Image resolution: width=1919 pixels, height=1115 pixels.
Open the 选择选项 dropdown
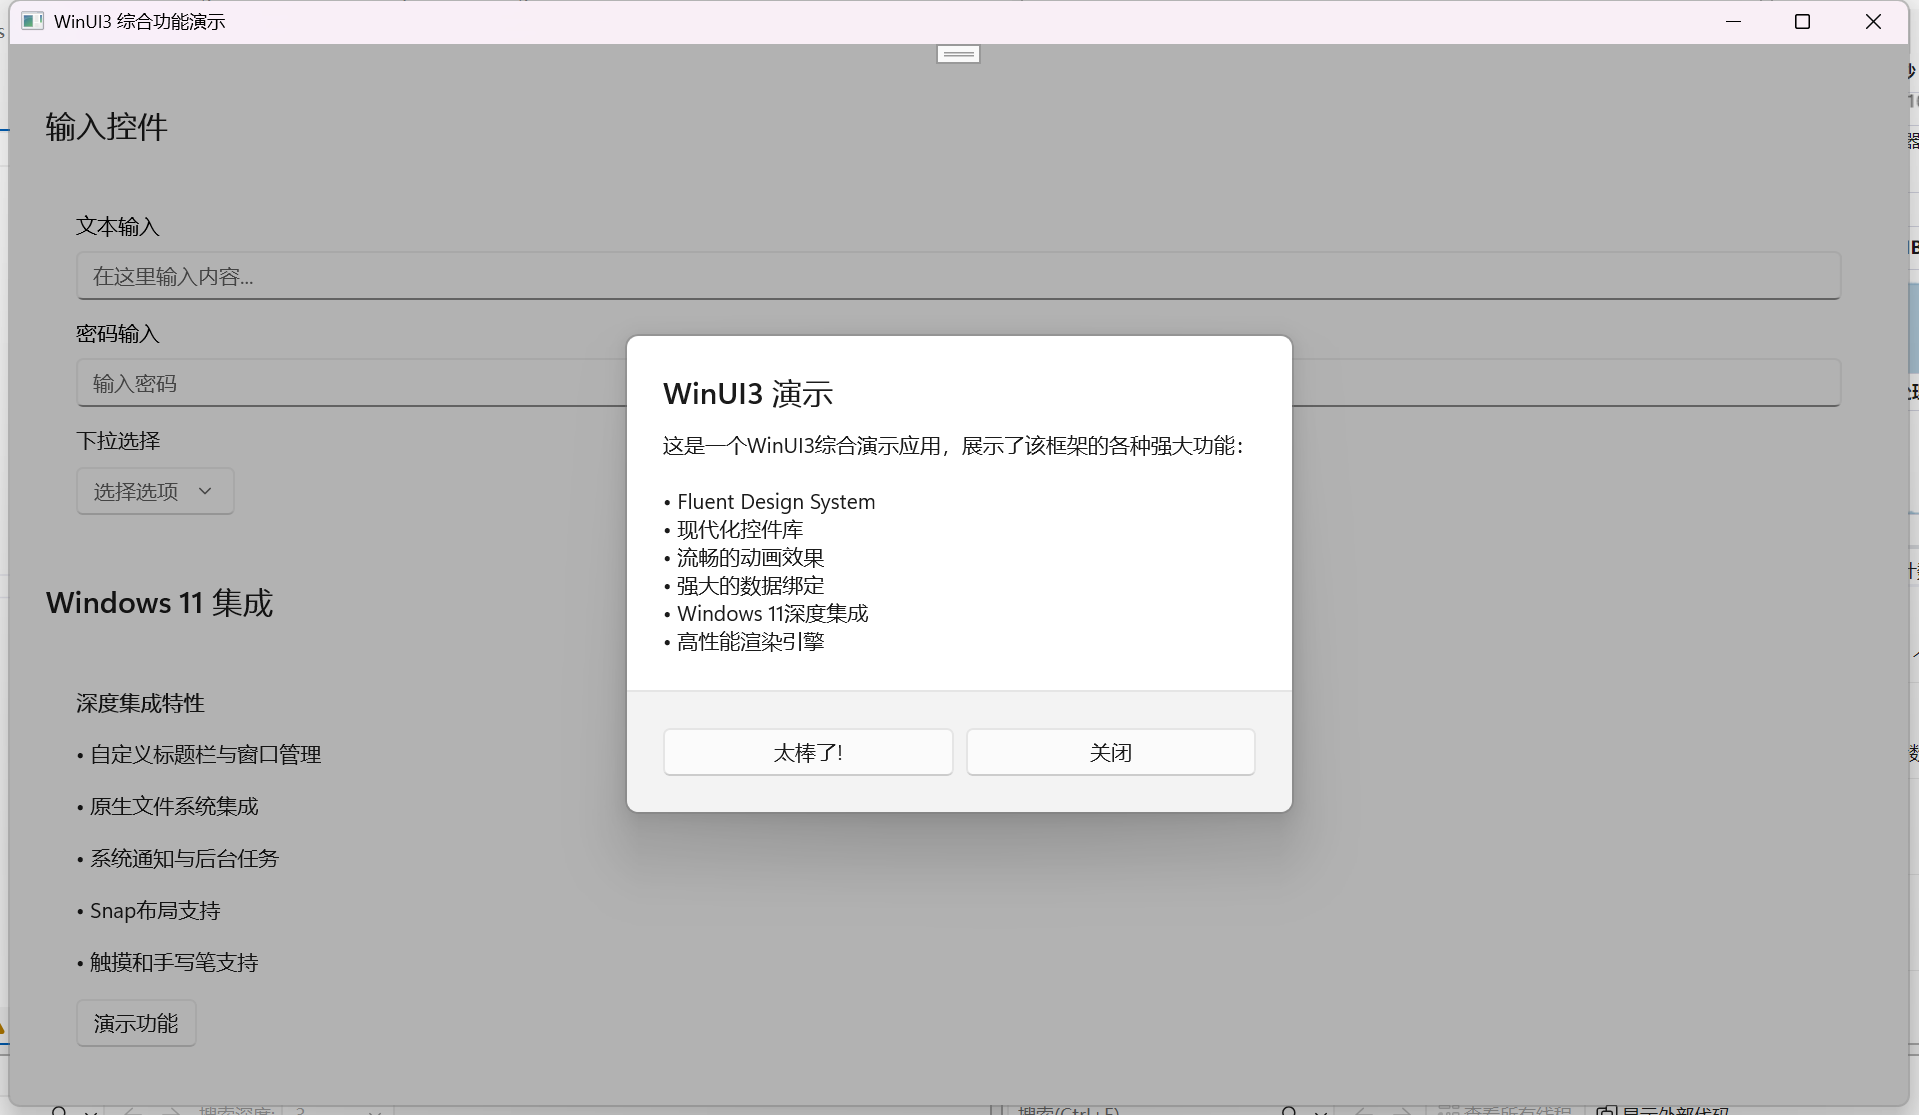pos(155,491)
